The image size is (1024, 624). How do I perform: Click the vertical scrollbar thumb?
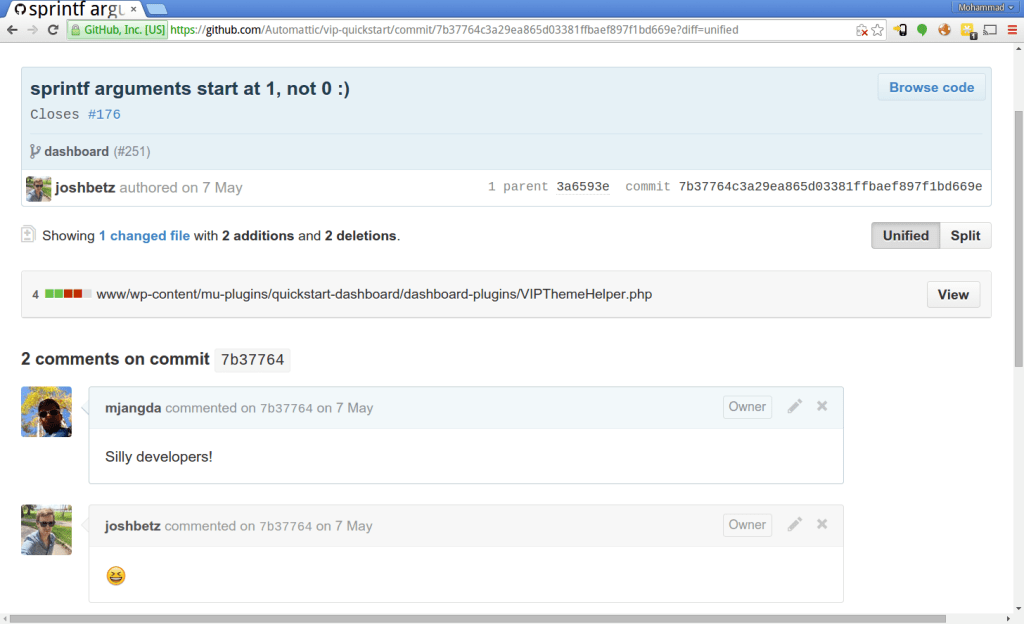[1018, 239]
